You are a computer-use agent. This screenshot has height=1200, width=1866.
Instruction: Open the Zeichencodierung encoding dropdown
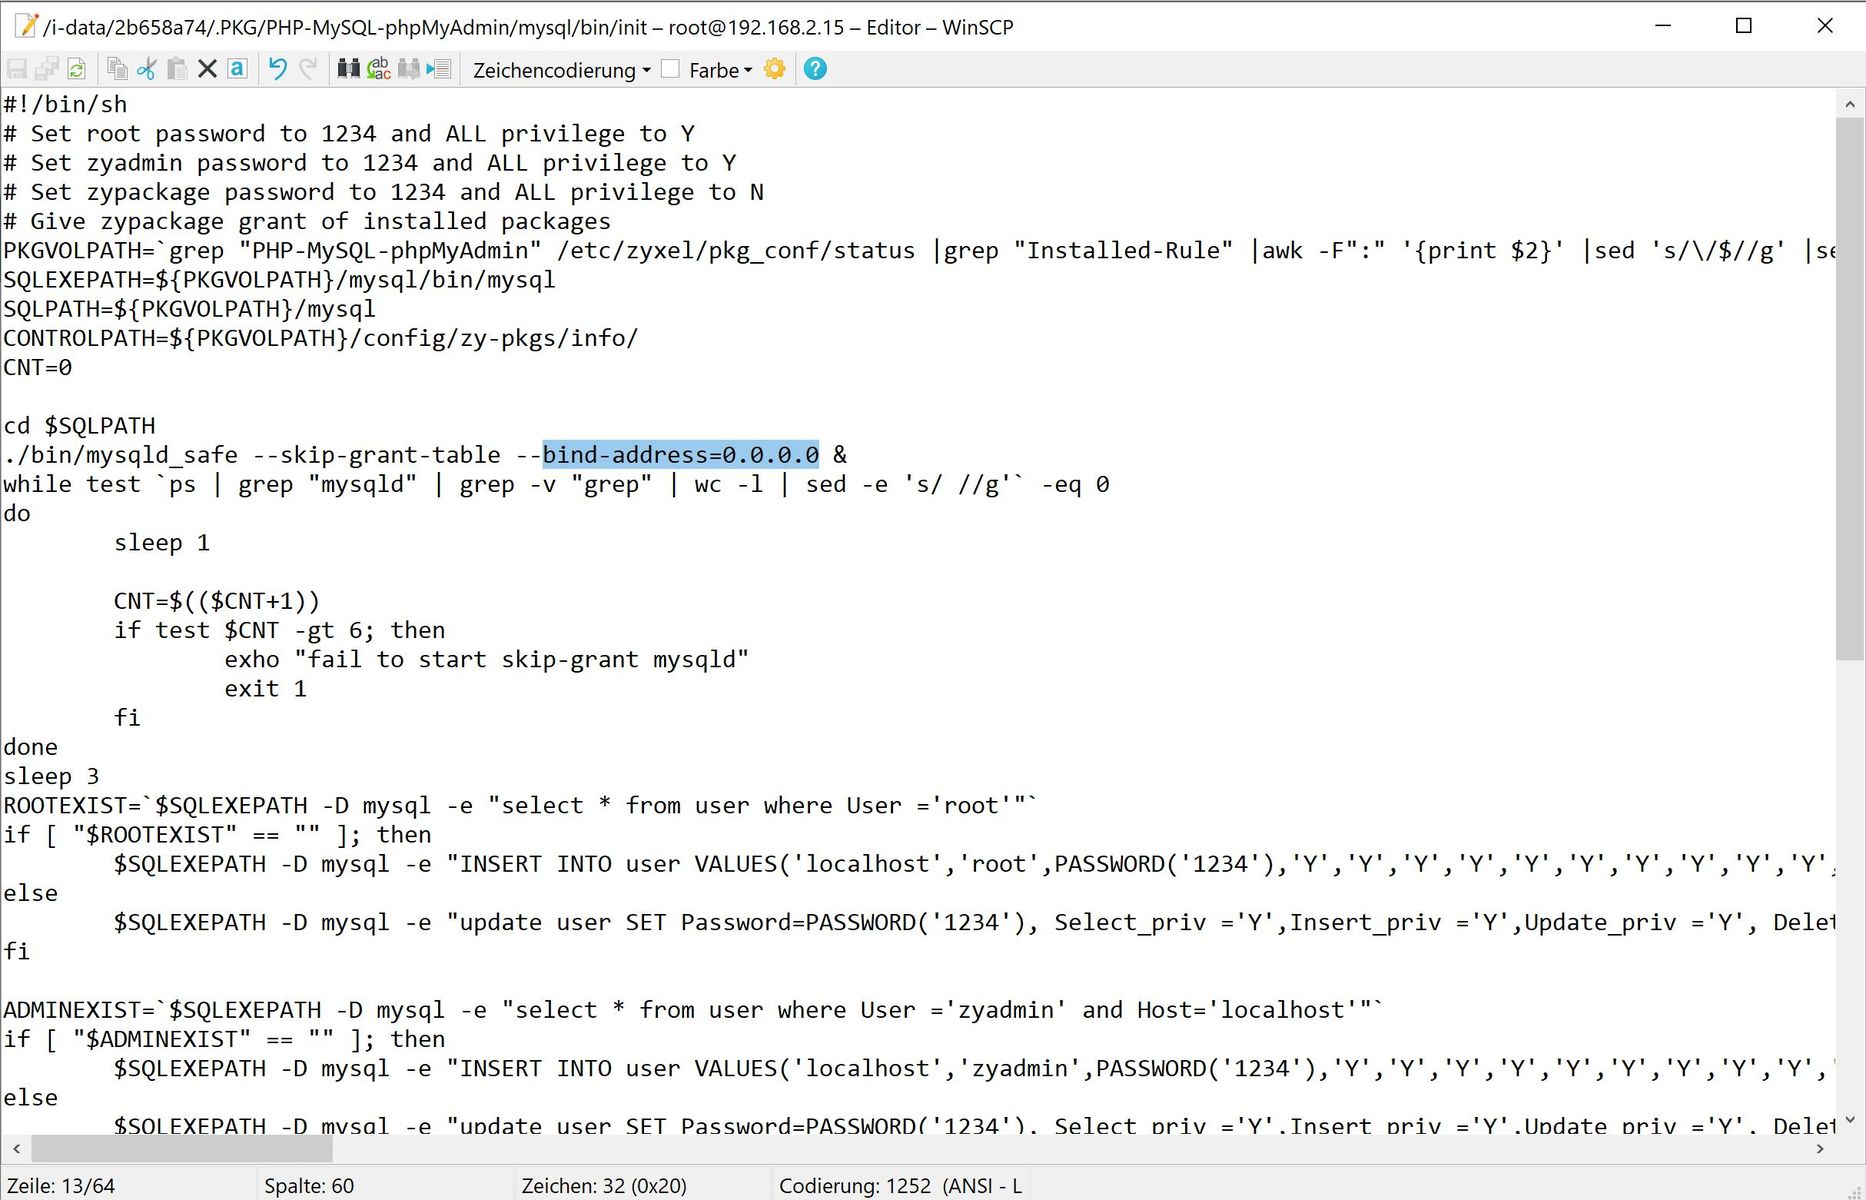click(x=562, y=70)
